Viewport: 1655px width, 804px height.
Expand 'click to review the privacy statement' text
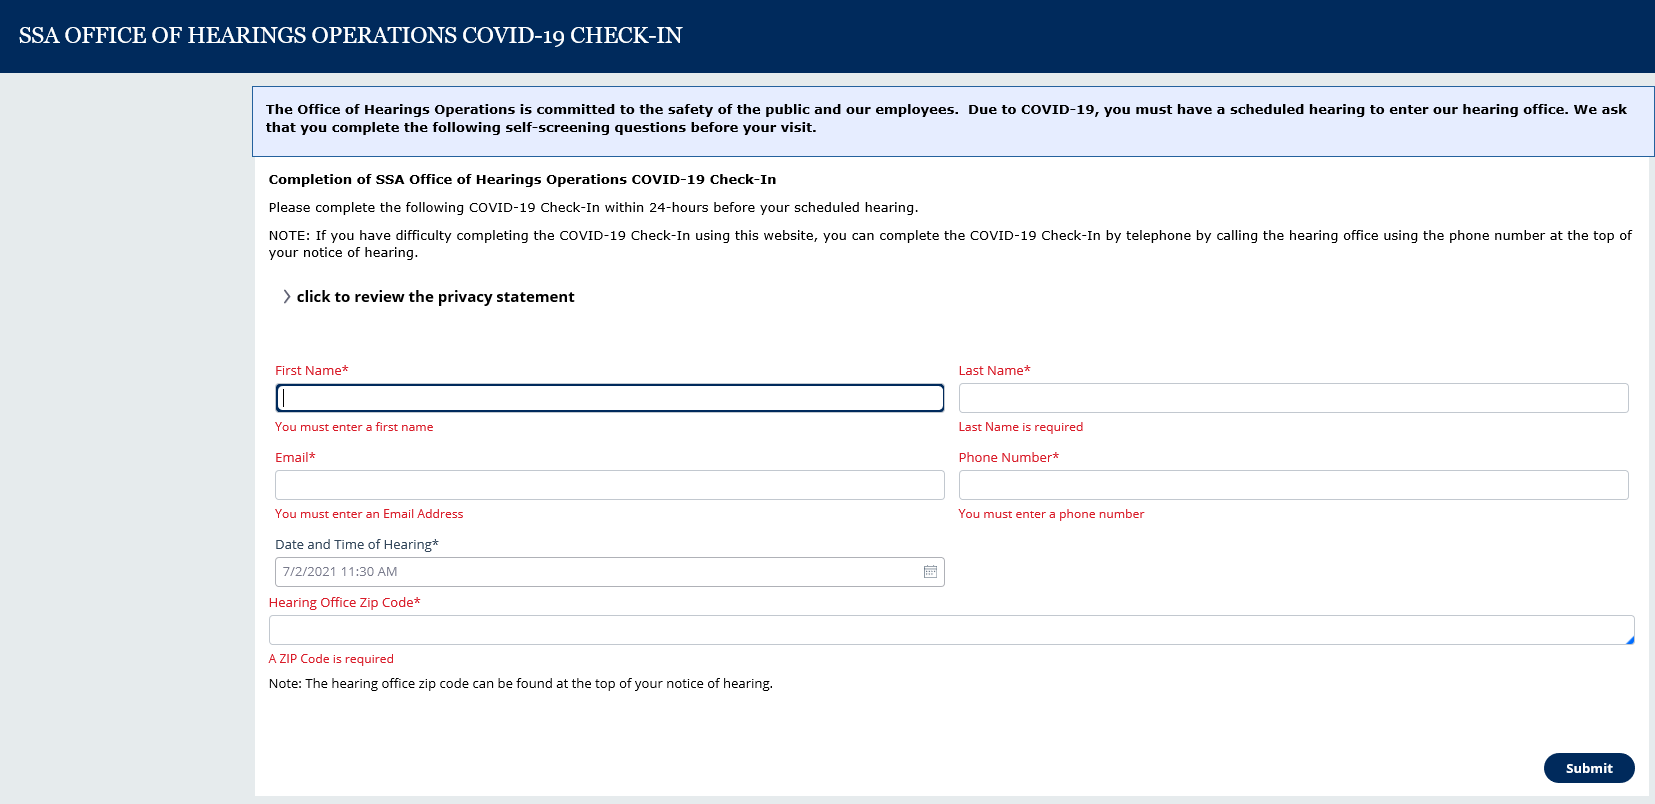[435, 297]
